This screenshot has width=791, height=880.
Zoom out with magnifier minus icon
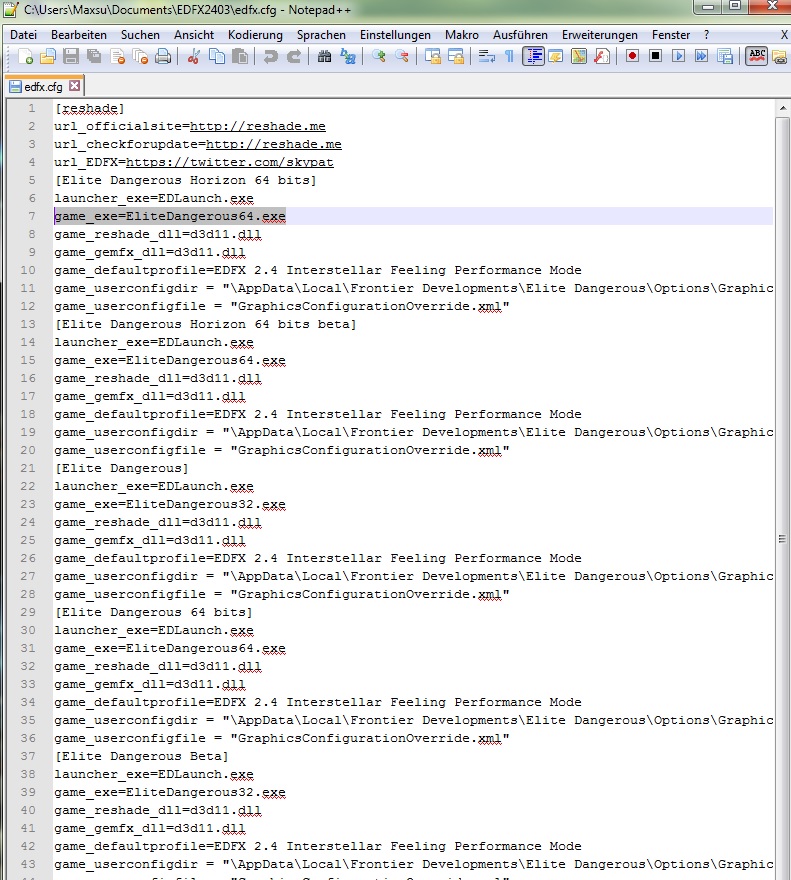pyautogui.click(x=402, y=56)
